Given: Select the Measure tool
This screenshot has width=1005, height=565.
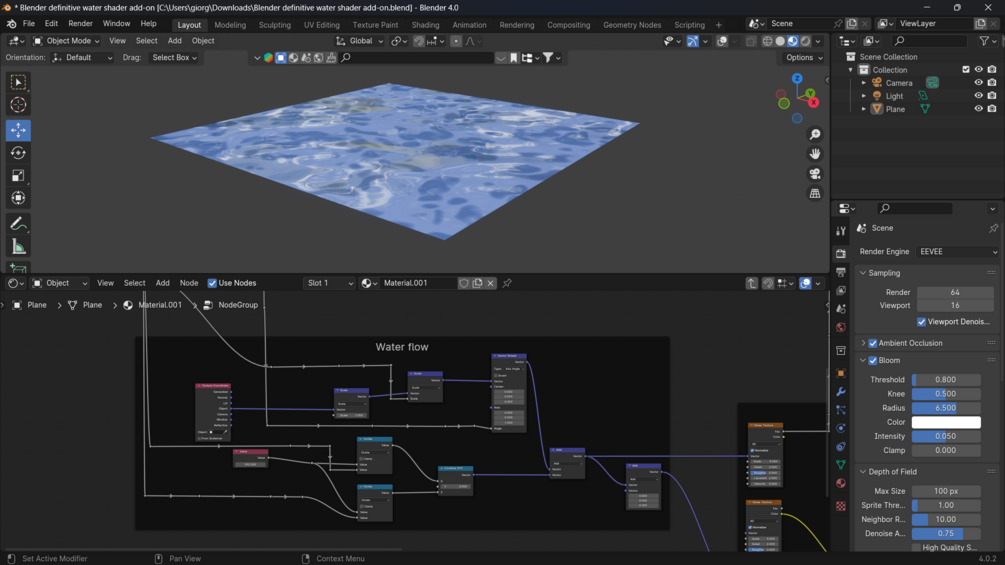Looking at the screenshot, I should click(18, 247).
